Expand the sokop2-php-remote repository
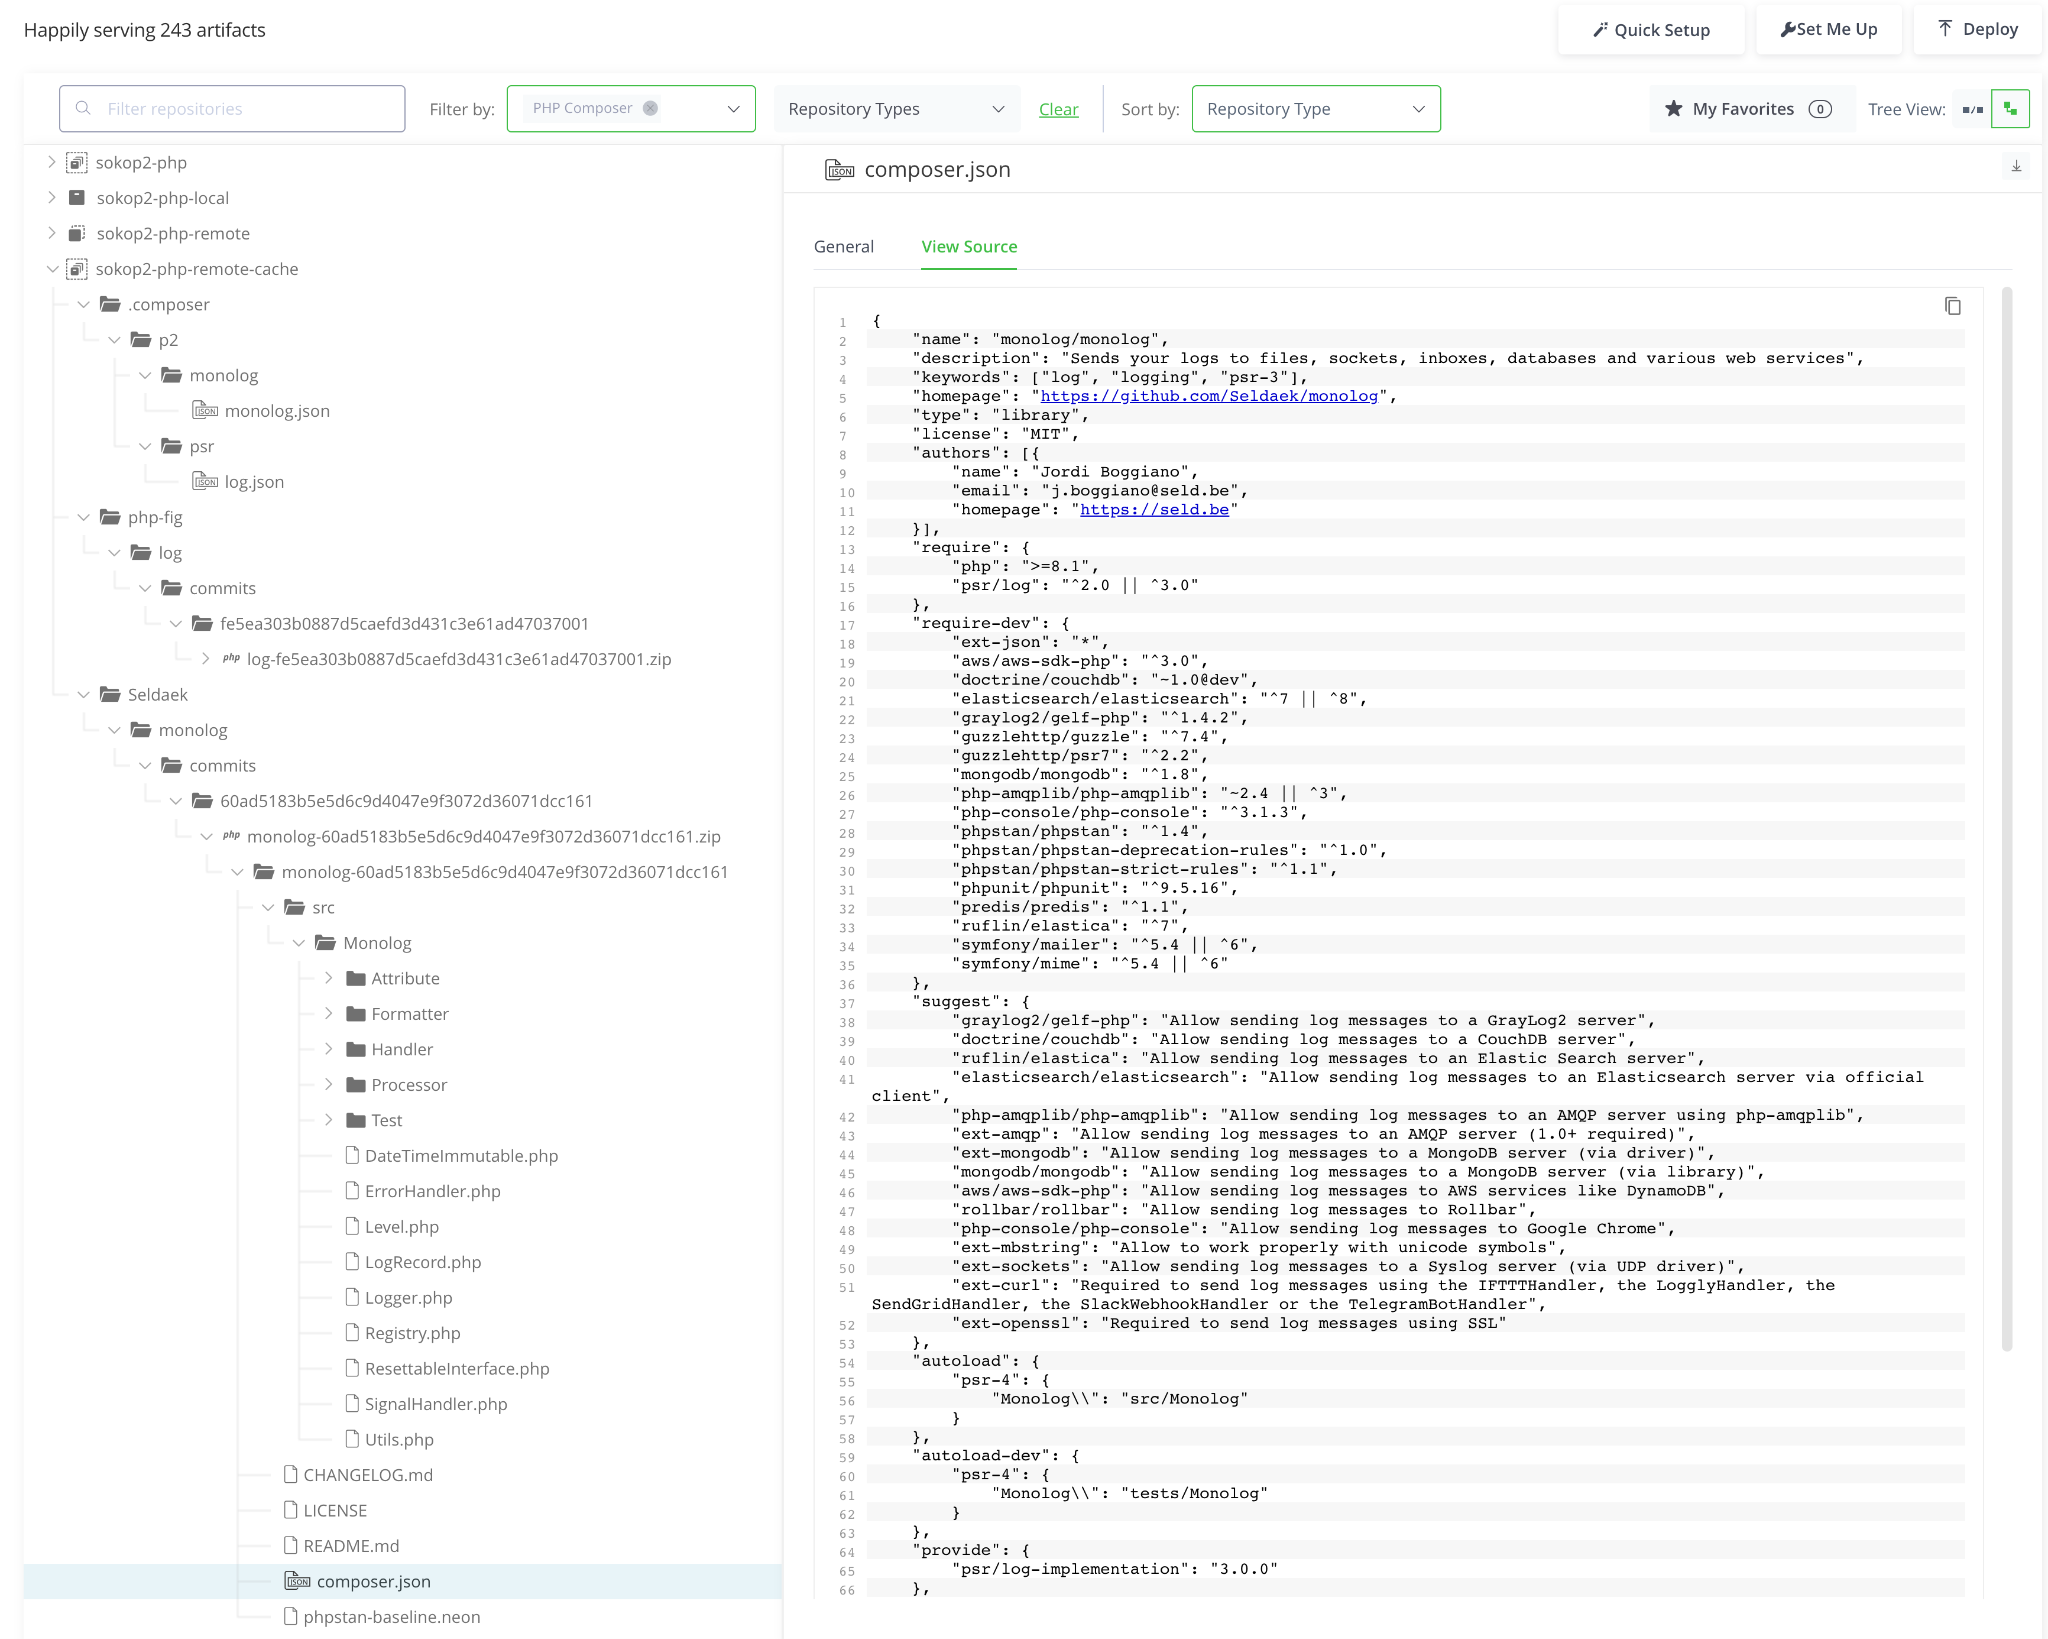2048x1639 pixels. pos(52,233)
